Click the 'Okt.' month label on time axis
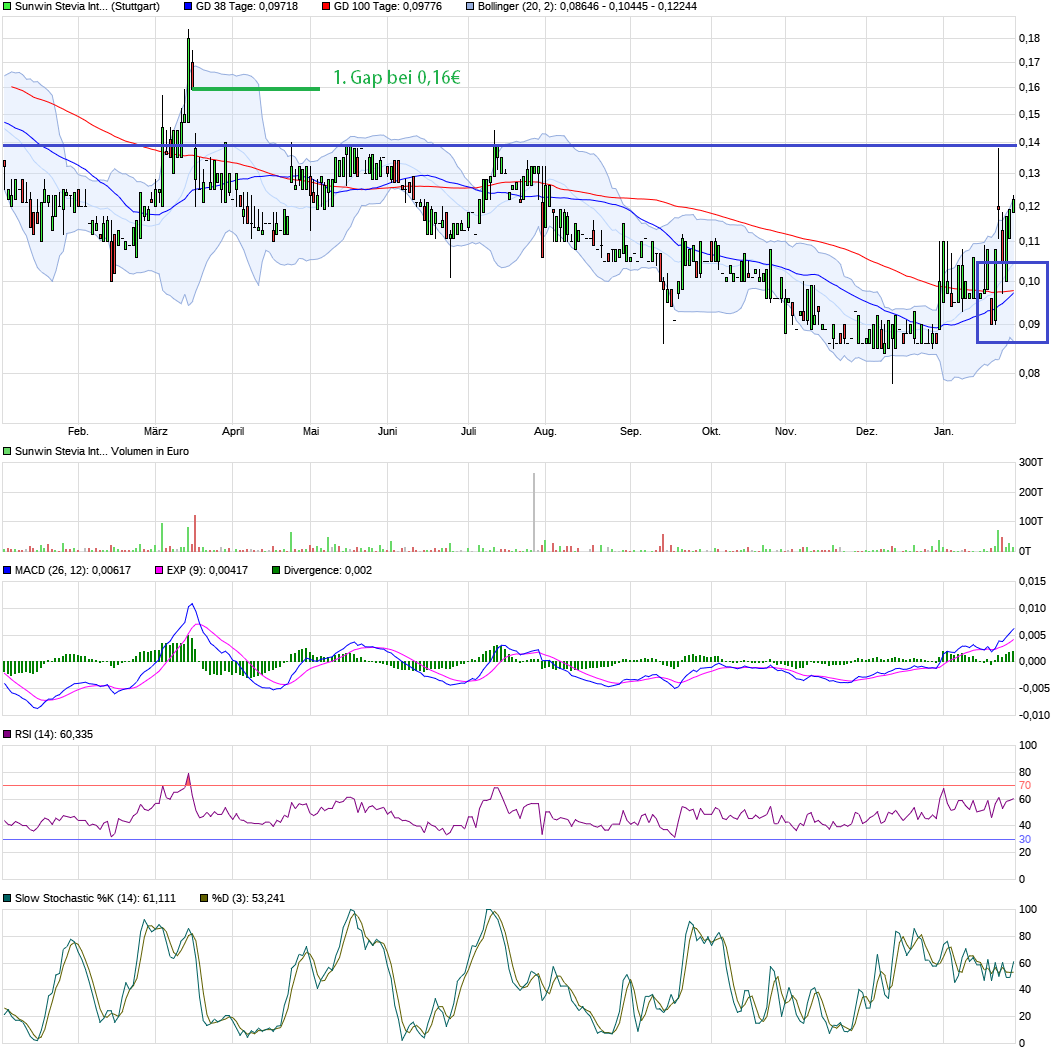Image resolution: width=1057 pixels, height=1054 pixels. click(711, 431)
